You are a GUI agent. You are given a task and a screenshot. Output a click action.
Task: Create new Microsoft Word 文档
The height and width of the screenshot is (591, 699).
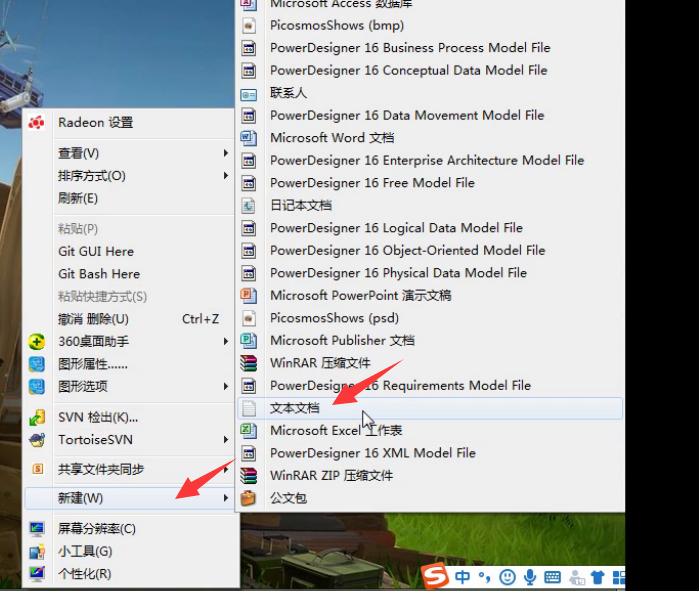coord(430,138)
